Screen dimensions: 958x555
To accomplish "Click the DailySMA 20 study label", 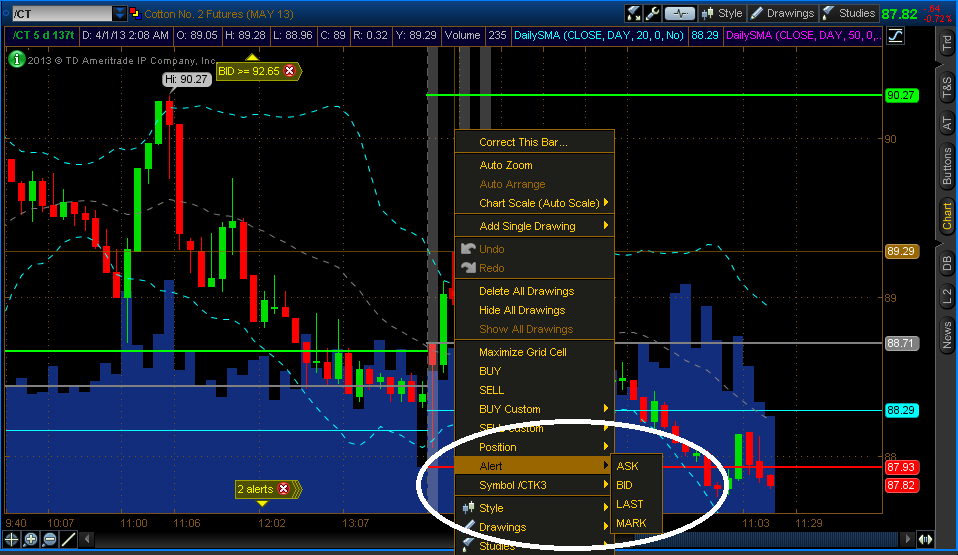I will tap(599, 35).
